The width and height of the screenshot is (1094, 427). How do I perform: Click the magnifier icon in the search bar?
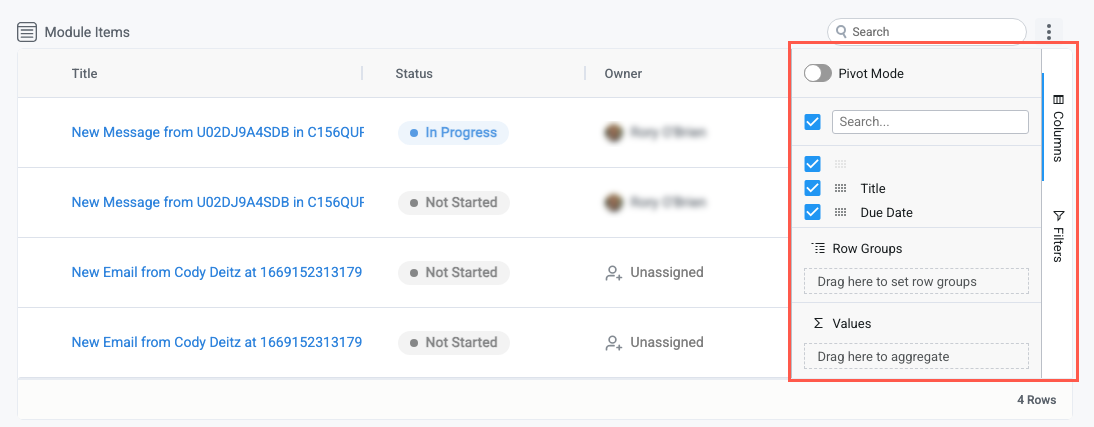click(x=843, y=32)
